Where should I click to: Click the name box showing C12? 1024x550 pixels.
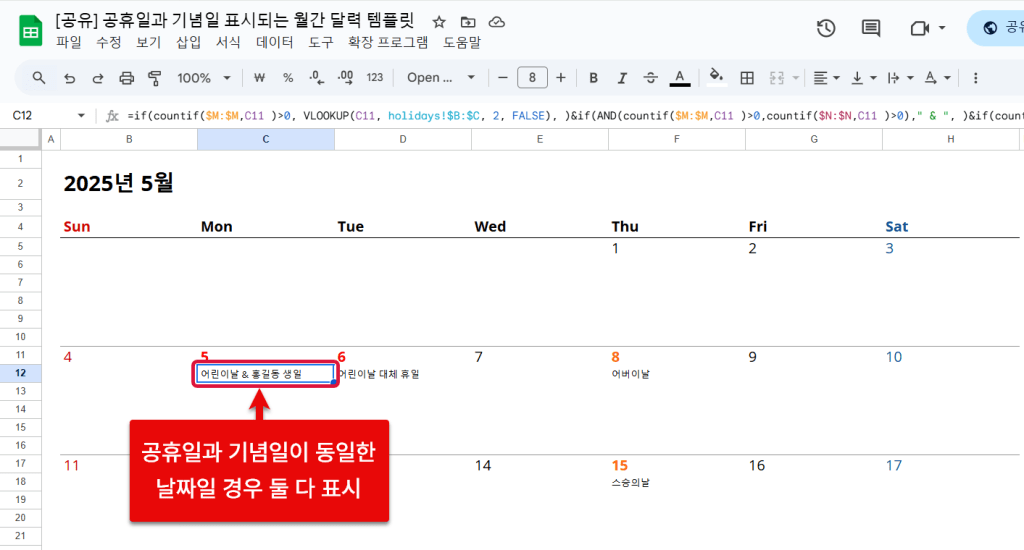[x=40, y=116]
